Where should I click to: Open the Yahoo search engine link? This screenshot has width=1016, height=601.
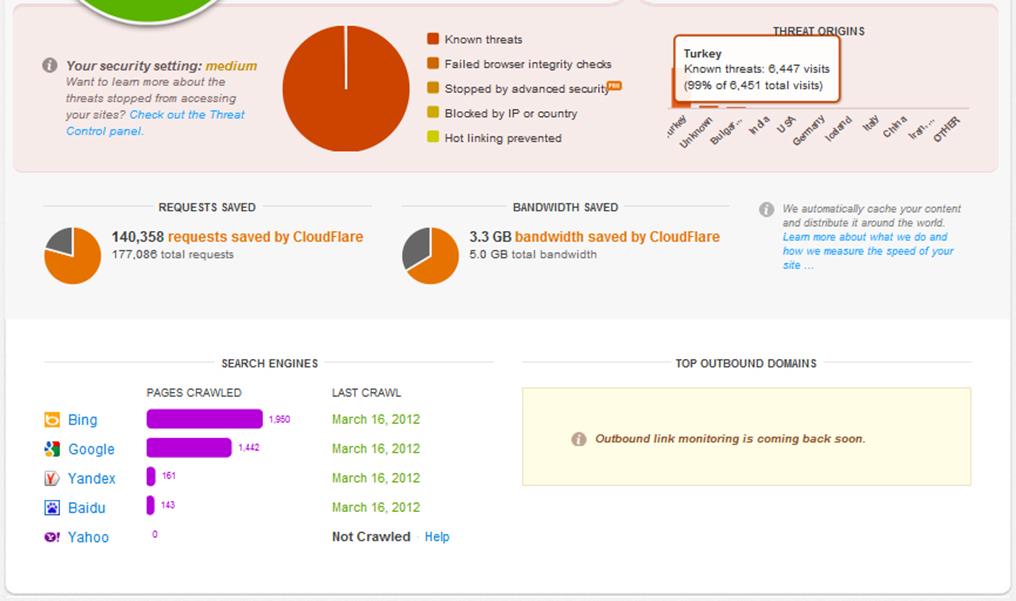click(x=88, y=537)
